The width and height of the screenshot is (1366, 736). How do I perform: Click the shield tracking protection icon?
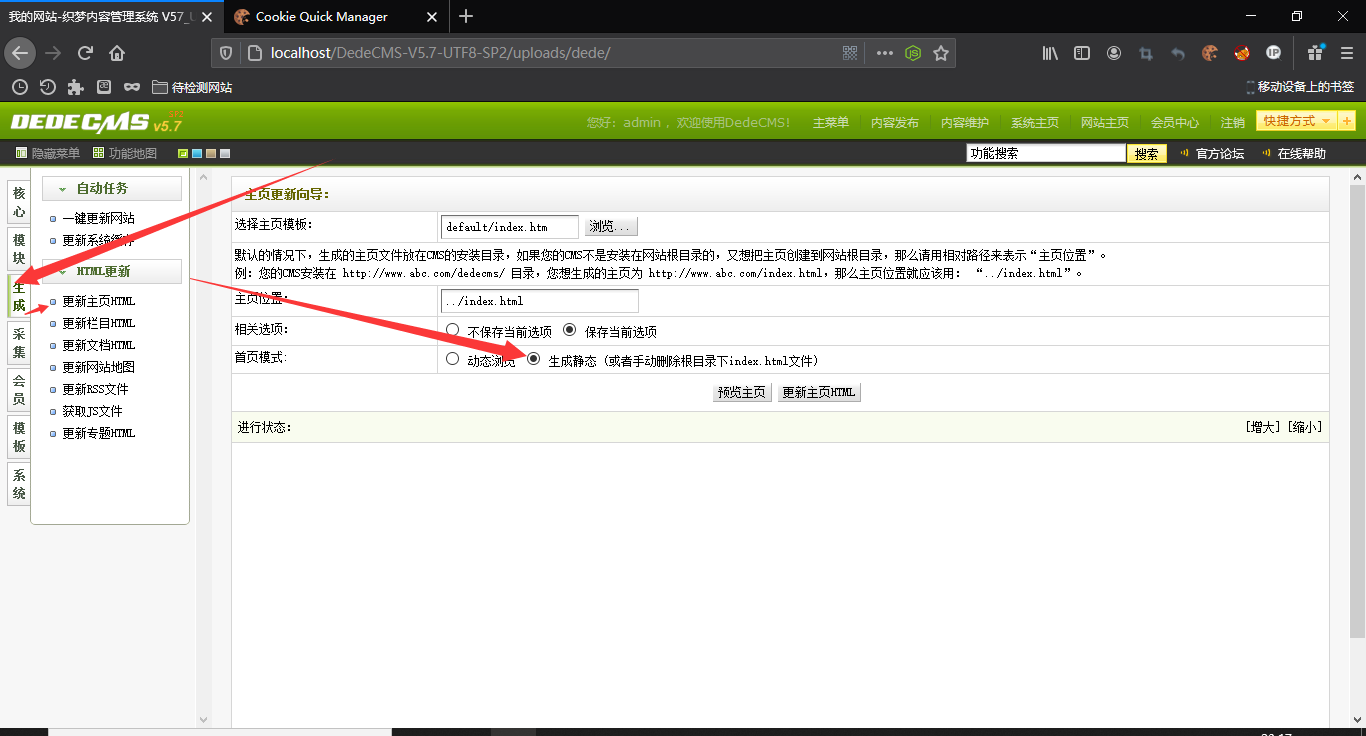227,53
